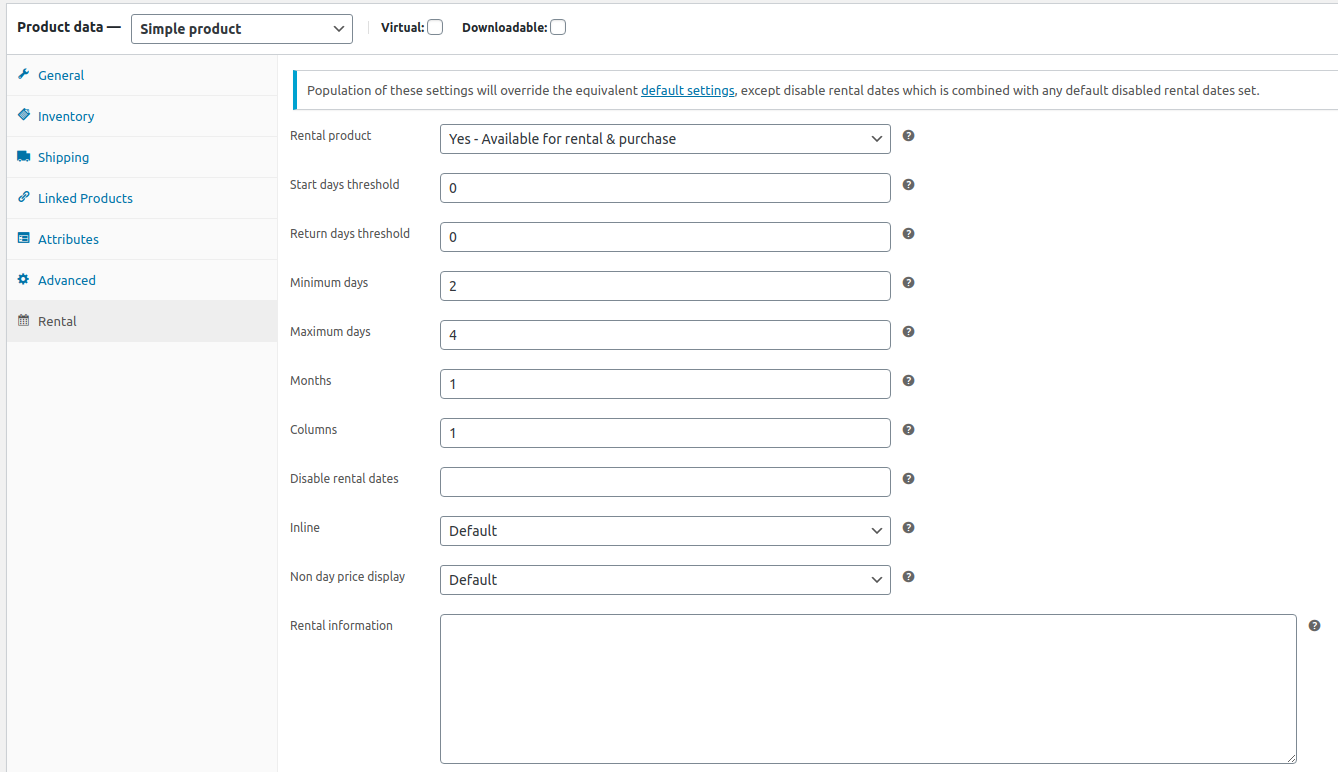Image resolution: width=1338 pixels, height=772 pixels.
Task: Follow the default settings link
Action: coord(687,91)
